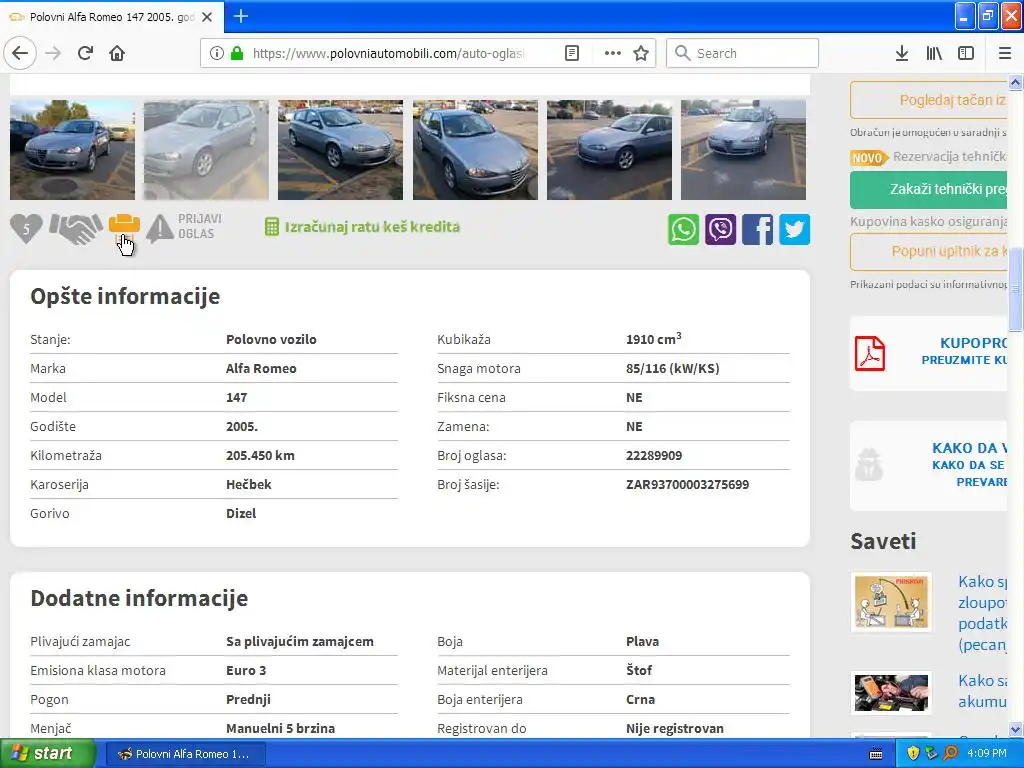Click Izračunaj ratu keš kredita link
The width and height of the screenshot is (1024, 768).
pyautogui.click(x=372, y=227)
